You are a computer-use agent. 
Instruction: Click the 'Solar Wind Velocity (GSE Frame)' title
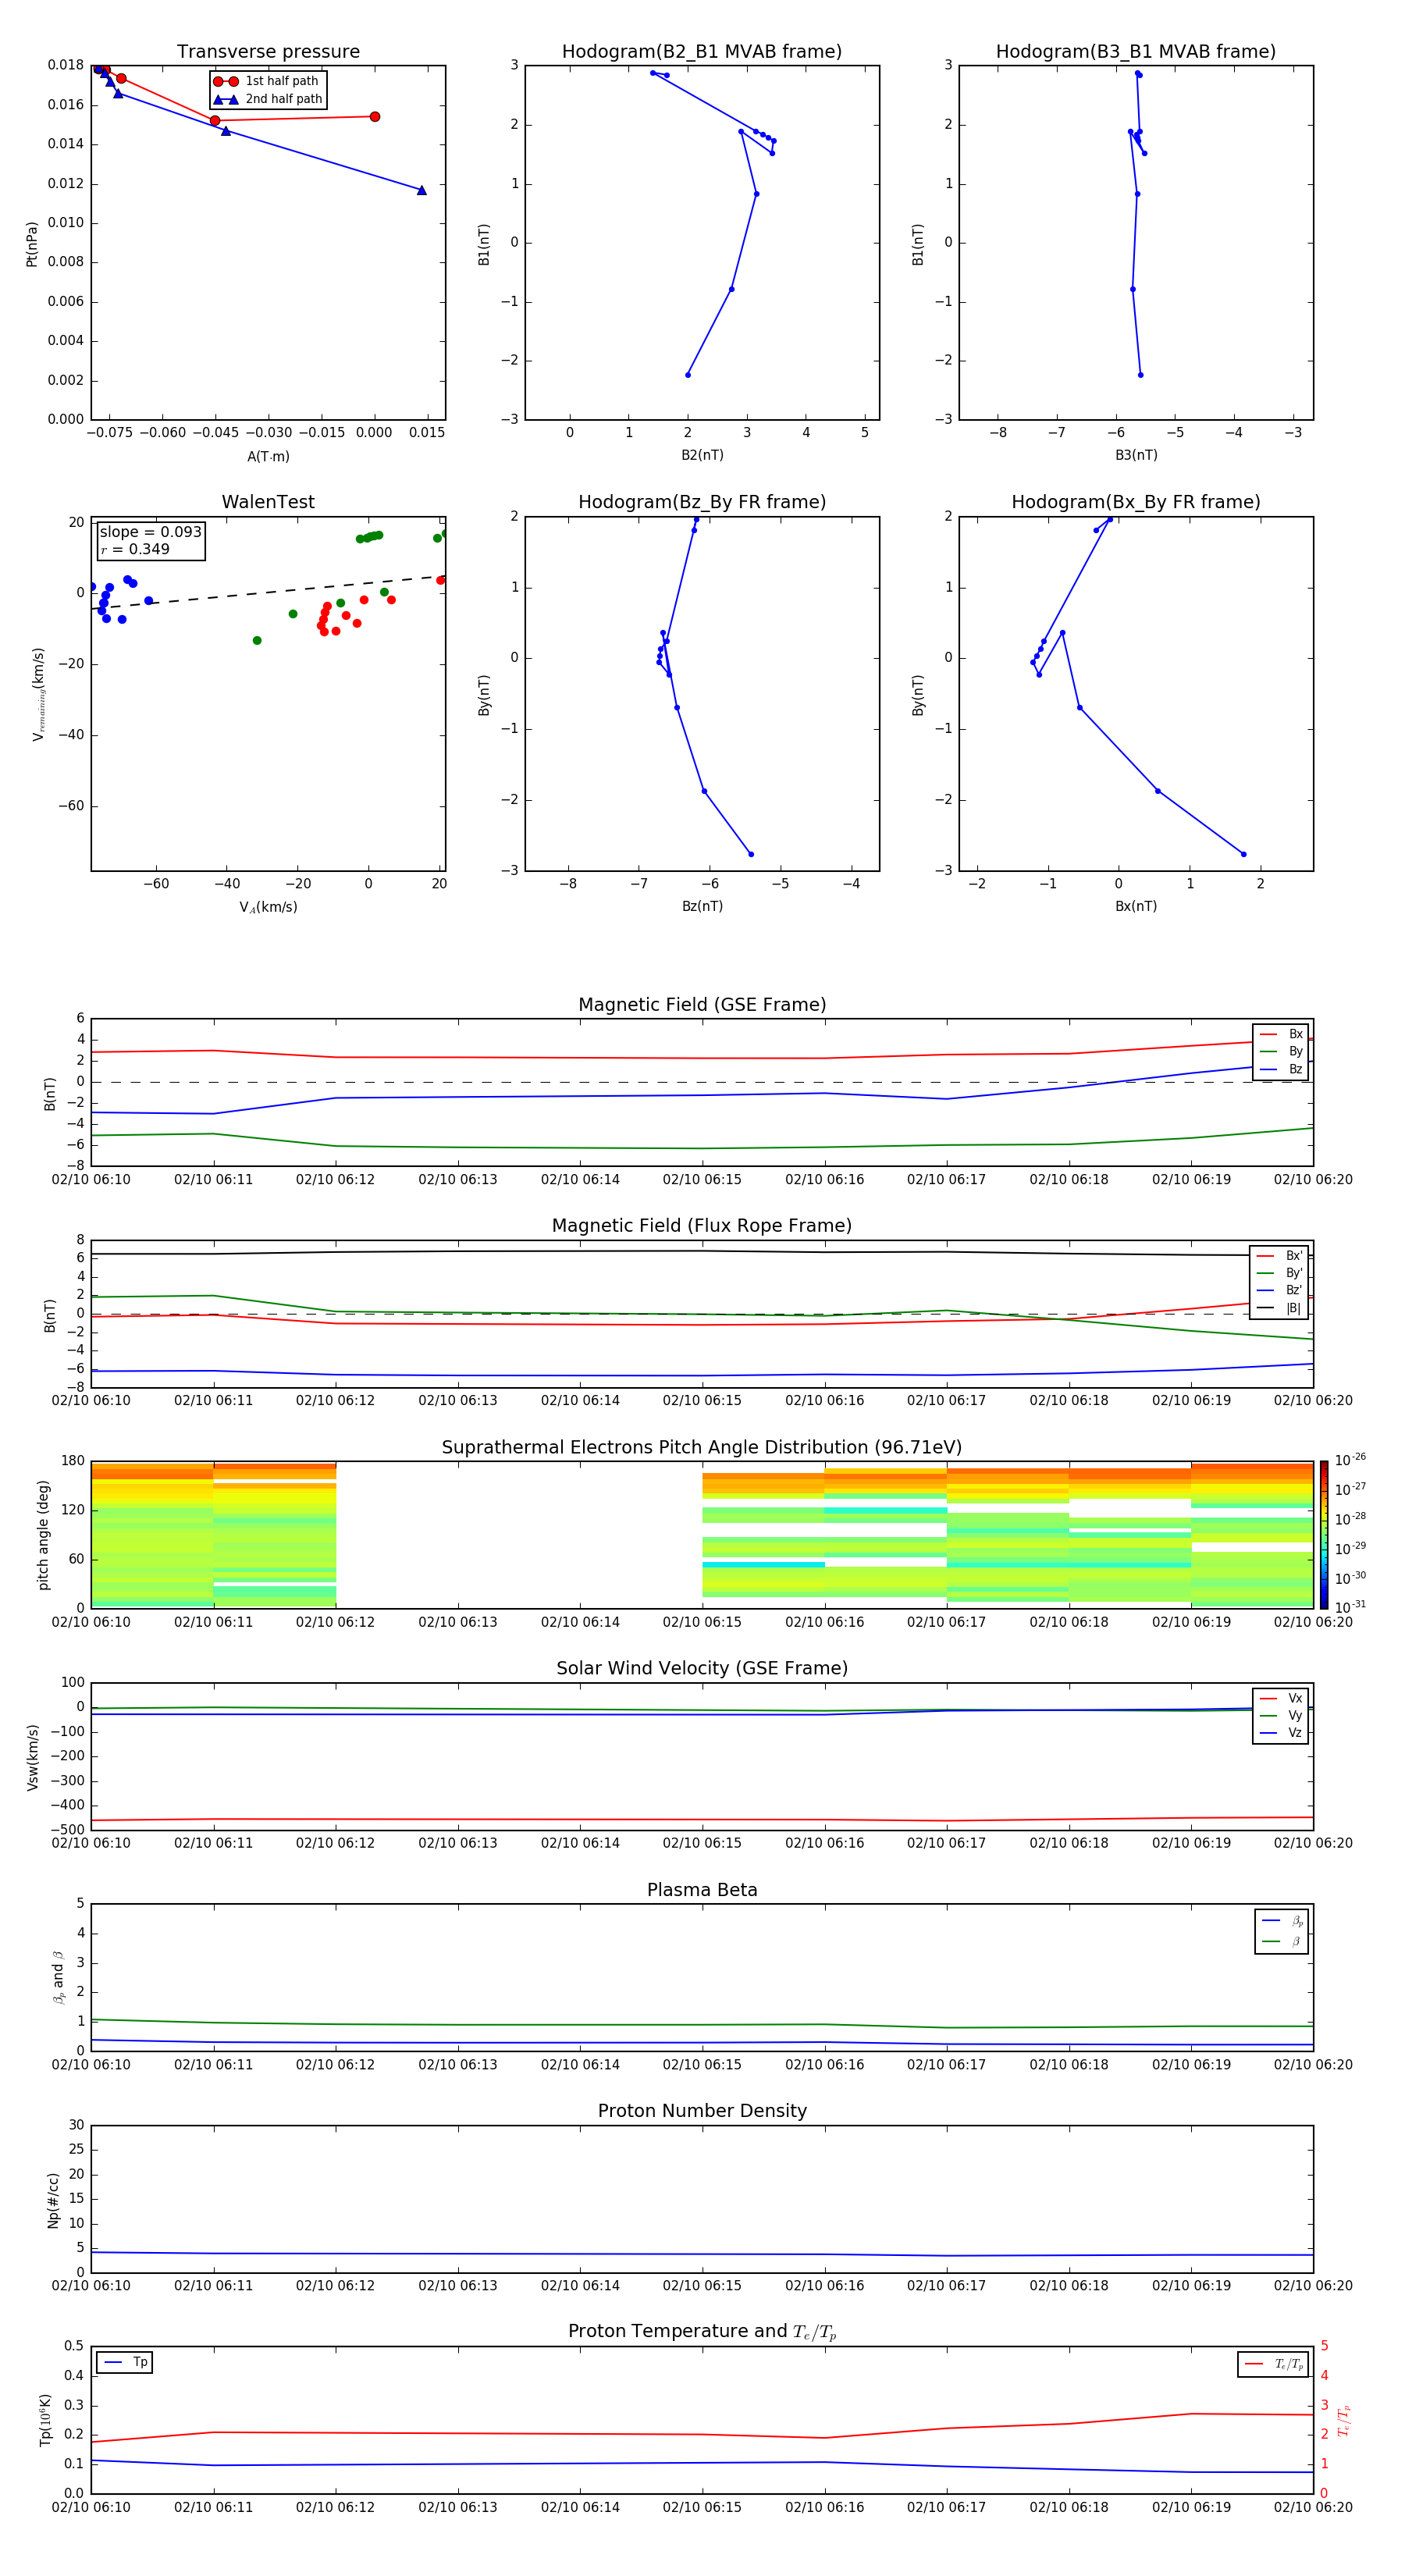702,1669
